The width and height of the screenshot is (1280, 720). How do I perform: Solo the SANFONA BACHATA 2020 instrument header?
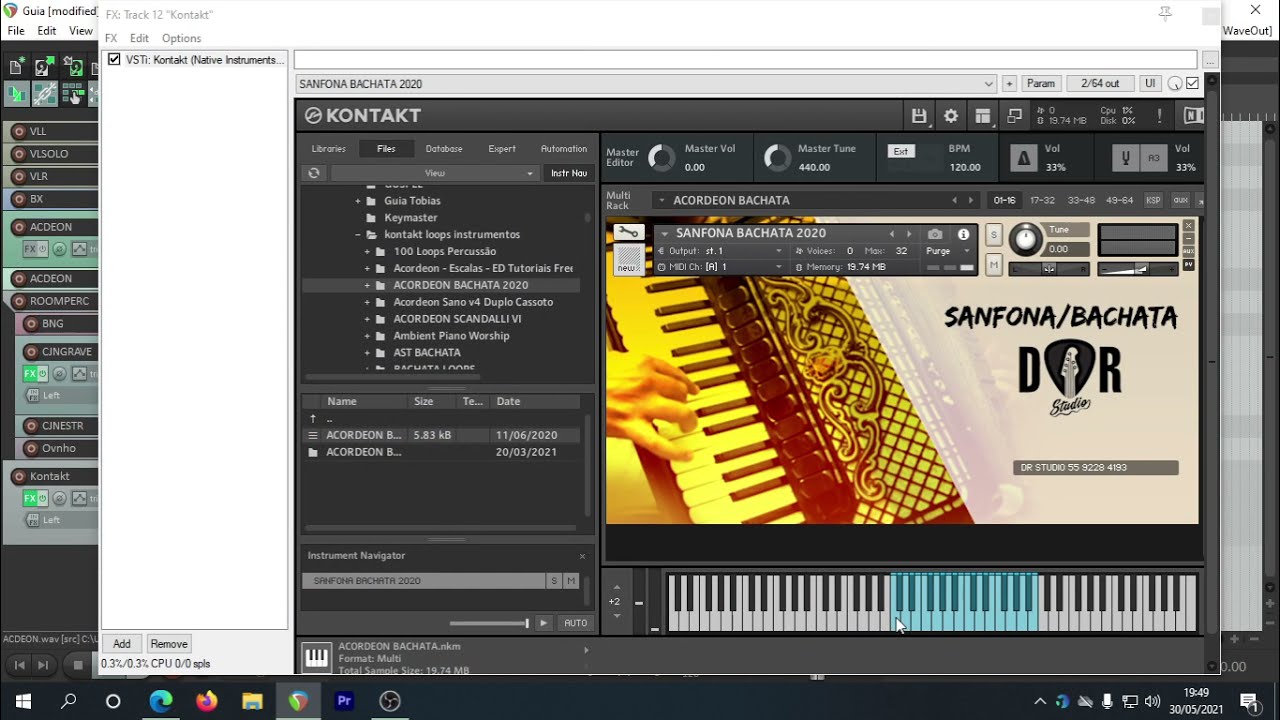click(994, 235)
